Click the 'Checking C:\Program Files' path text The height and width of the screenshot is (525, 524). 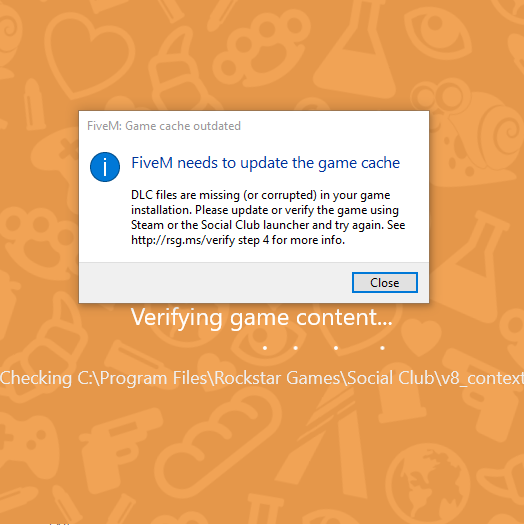click(x=262, y=378)
